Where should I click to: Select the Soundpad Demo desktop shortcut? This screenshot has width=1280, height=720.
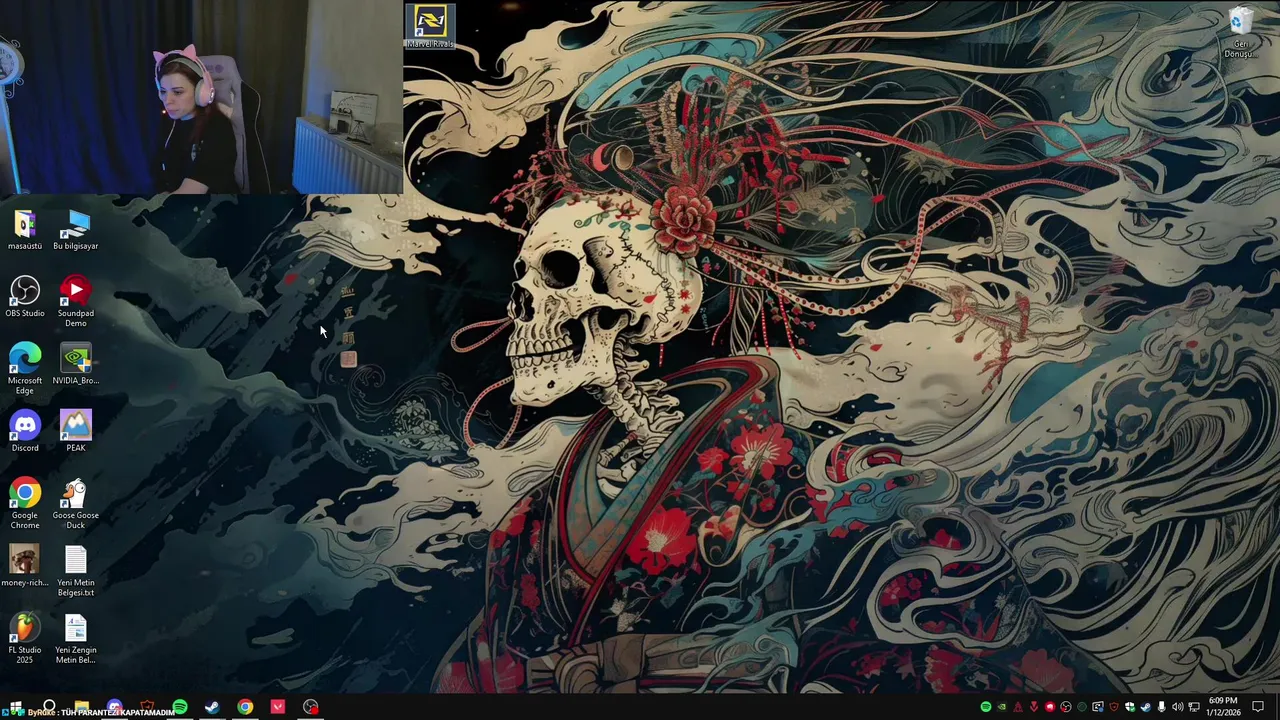(x=76, y=302)
